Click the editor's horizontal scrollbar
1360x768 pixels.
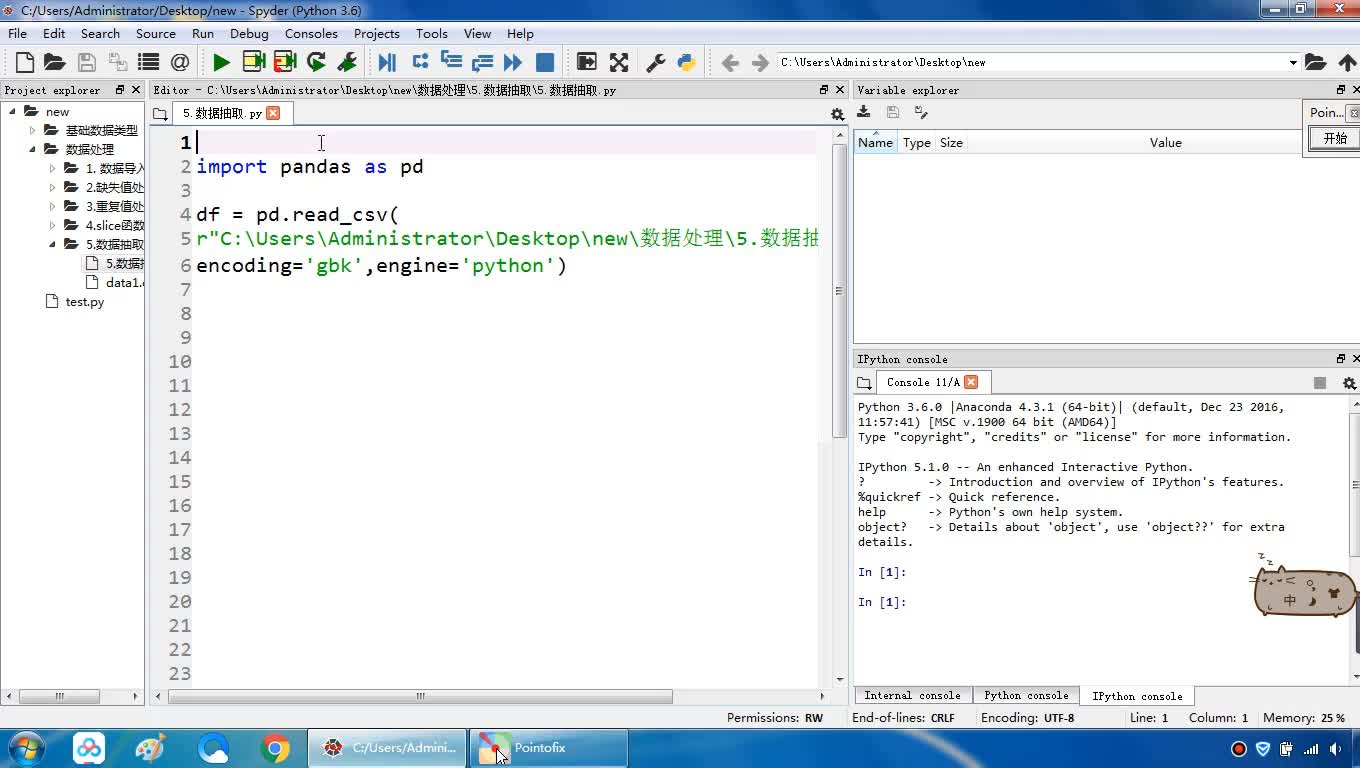coord(420,696)
